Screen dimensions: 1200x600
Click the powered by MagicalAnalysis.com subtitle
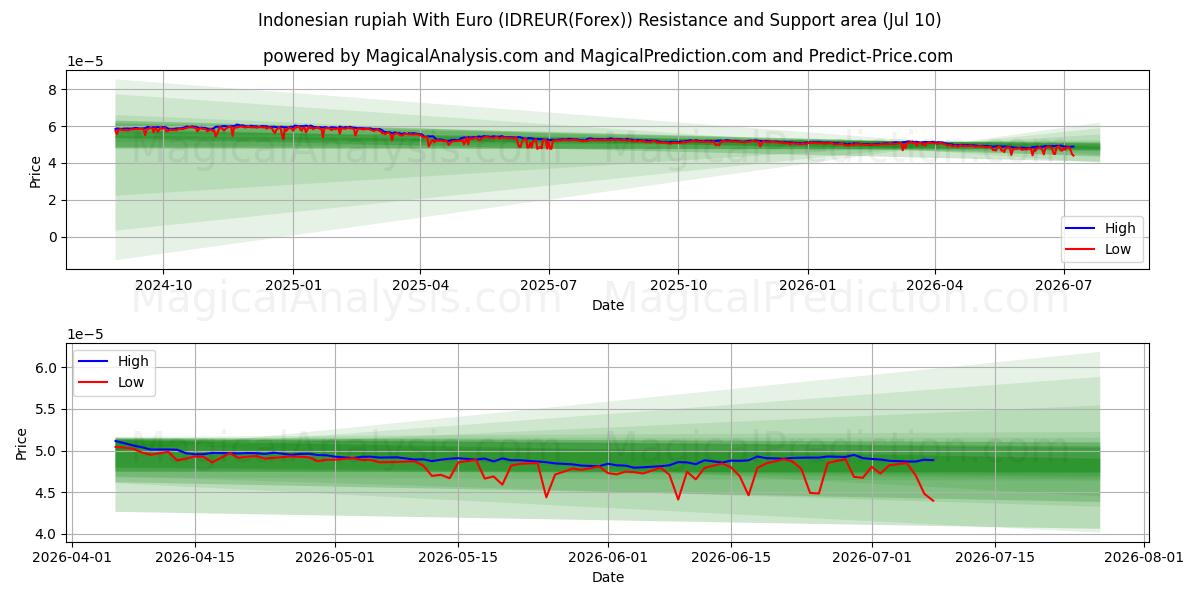[x=608, y=56]
